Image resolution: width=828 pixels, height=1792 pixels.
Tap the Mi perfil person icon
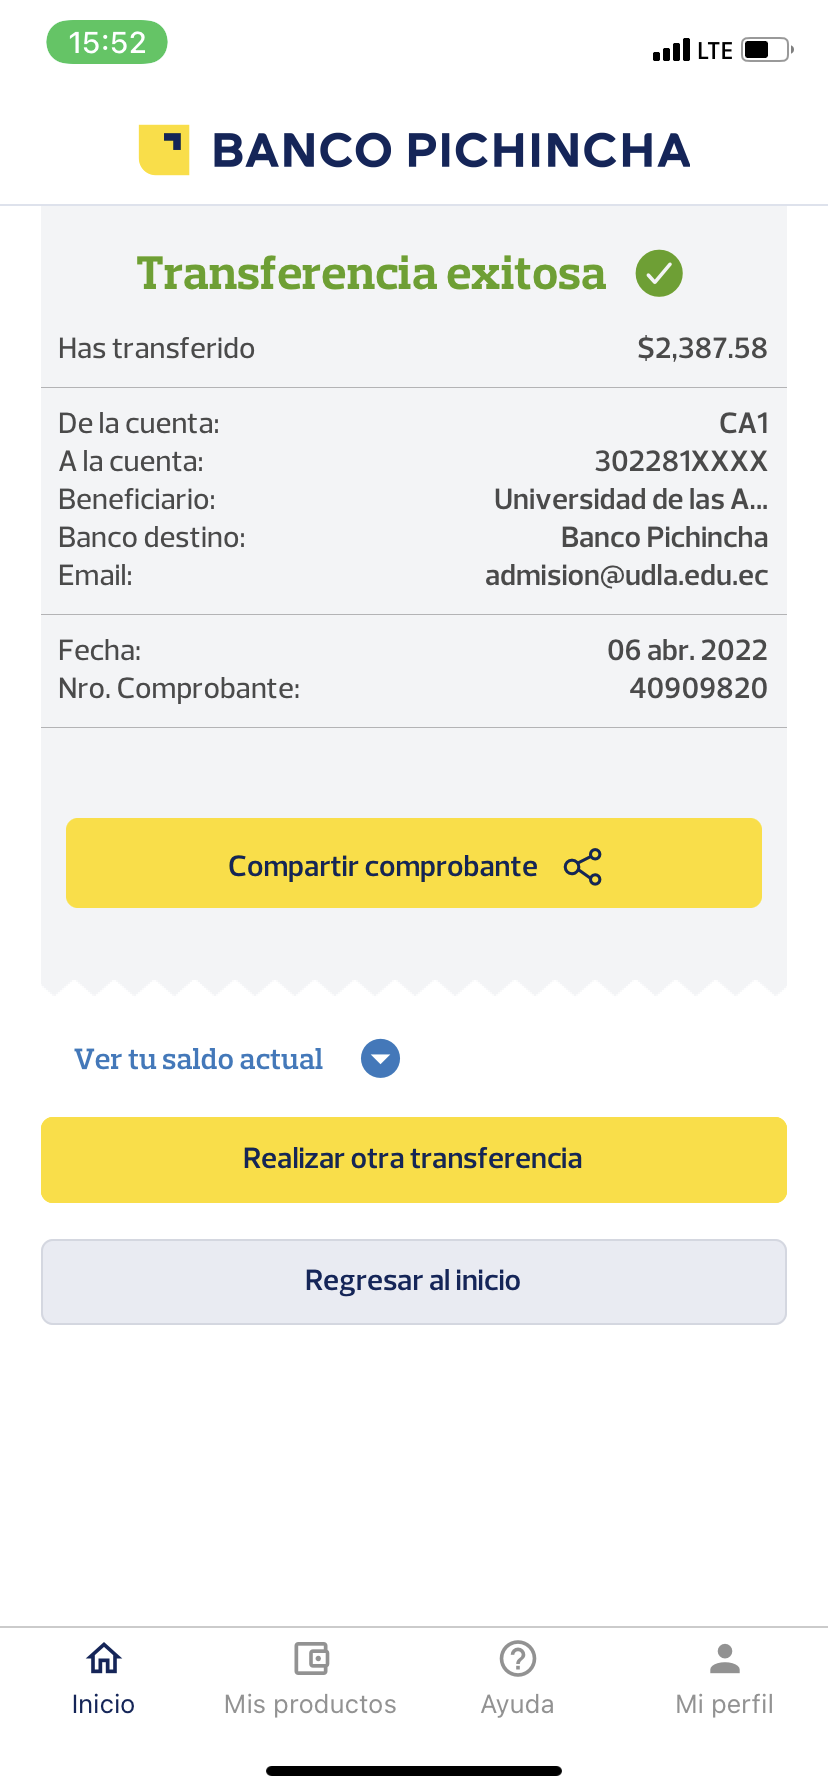click(x=724, y=1659)
